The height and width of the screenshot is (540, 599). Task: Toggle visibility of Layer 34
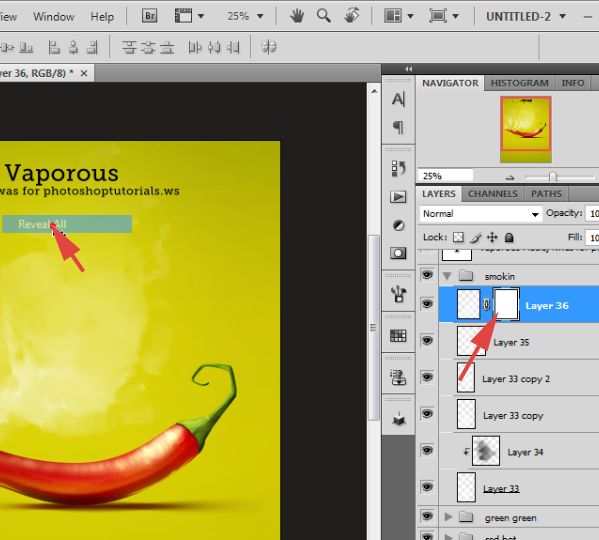tap(427, 450)
